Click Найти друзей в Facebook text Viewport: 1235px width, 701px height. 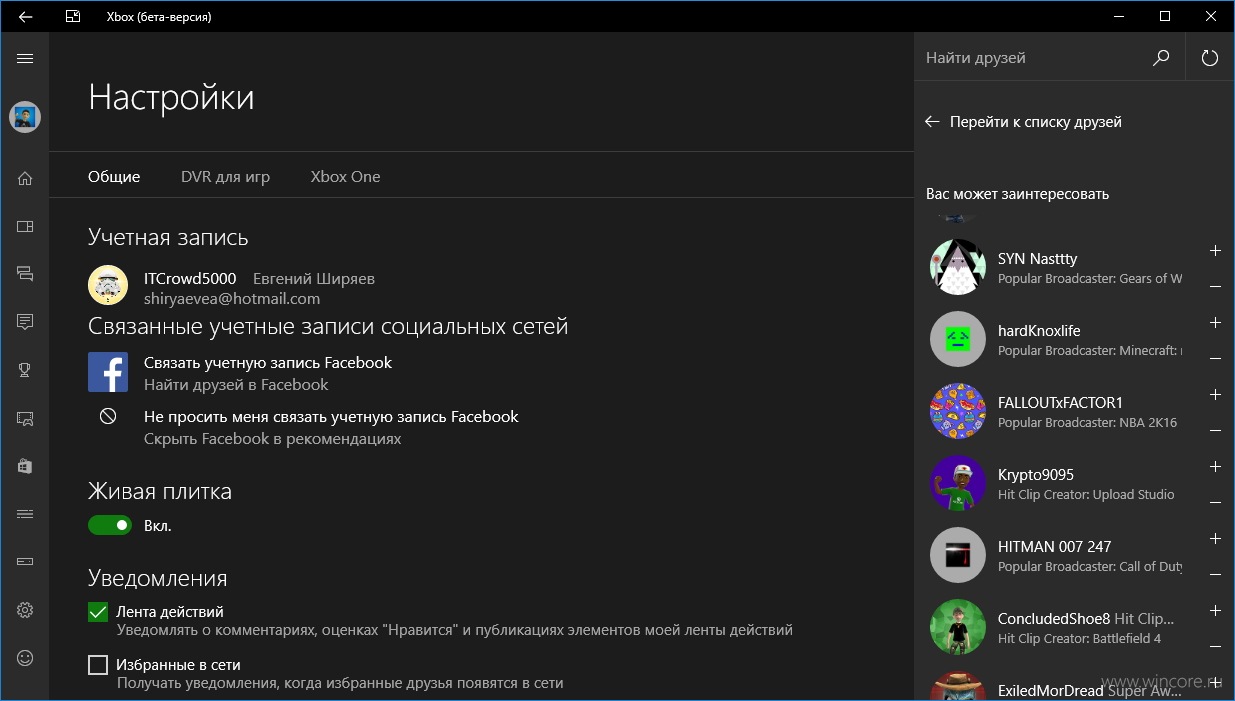236,384
